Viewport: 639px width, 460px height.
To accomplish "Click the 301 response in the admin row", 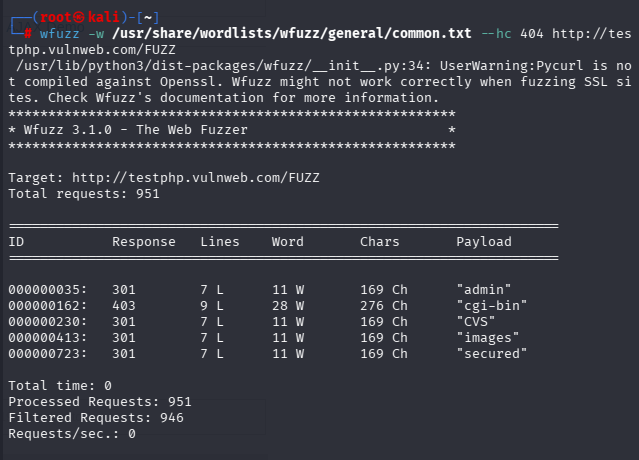I will tap(124, 290).
